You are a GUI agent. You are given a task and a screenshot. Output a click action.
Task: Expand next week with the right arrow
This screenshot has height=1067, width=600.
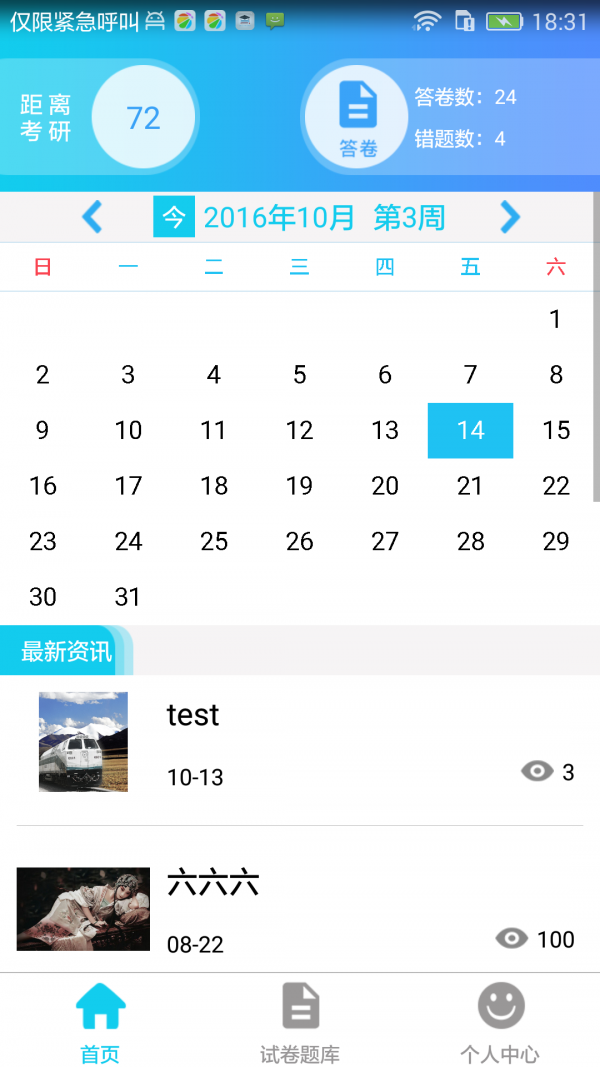point(509,216)
